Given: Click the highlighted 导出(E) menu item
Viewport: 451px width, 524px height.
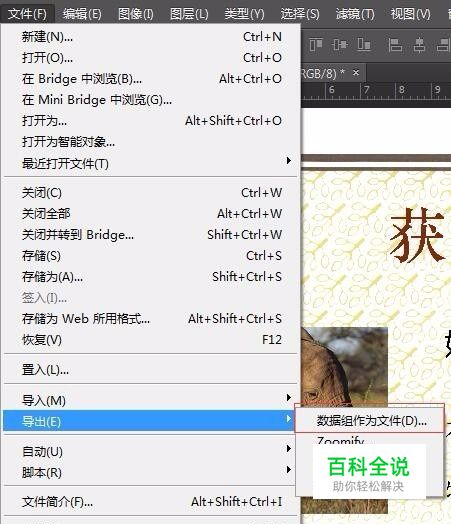Looking at the screenshot, I should 149,421.
